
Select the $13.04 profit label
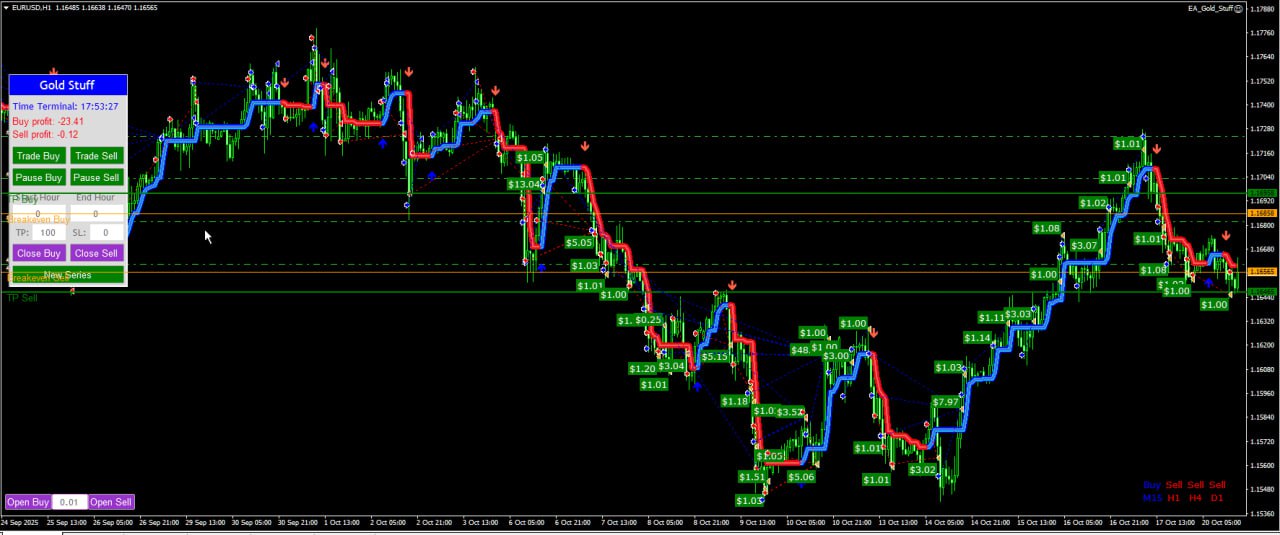point(524,184)
